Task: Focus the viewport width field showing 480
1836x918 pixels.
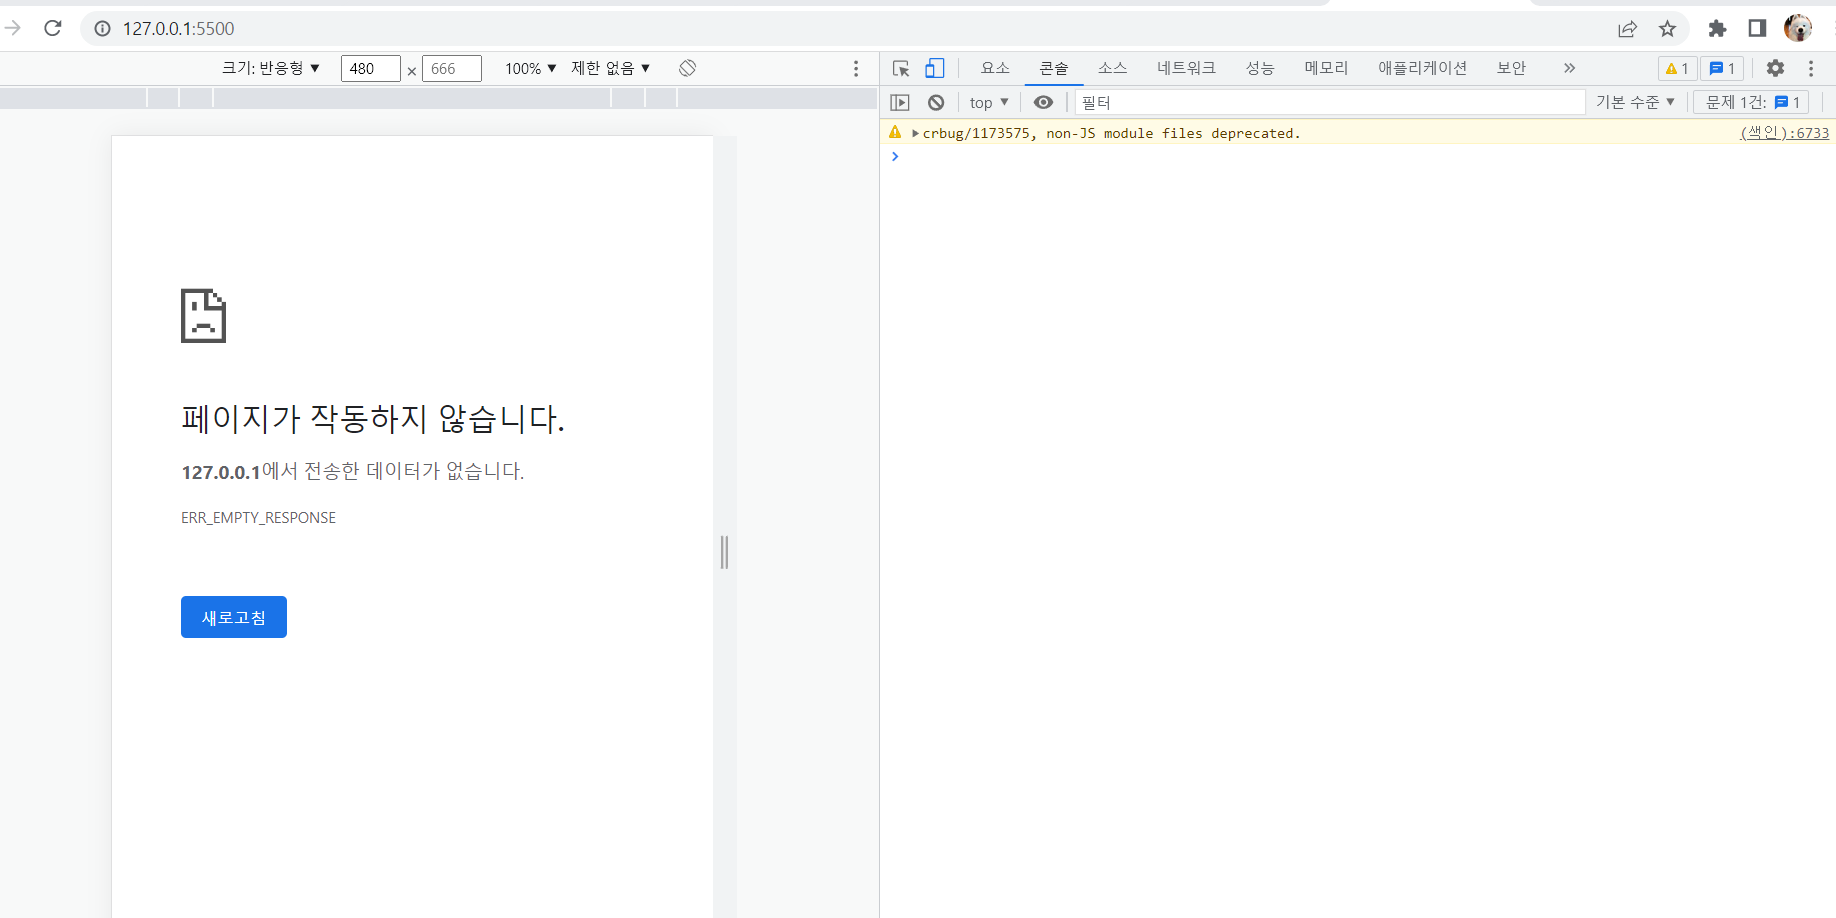Action: (x=370, y=68)
